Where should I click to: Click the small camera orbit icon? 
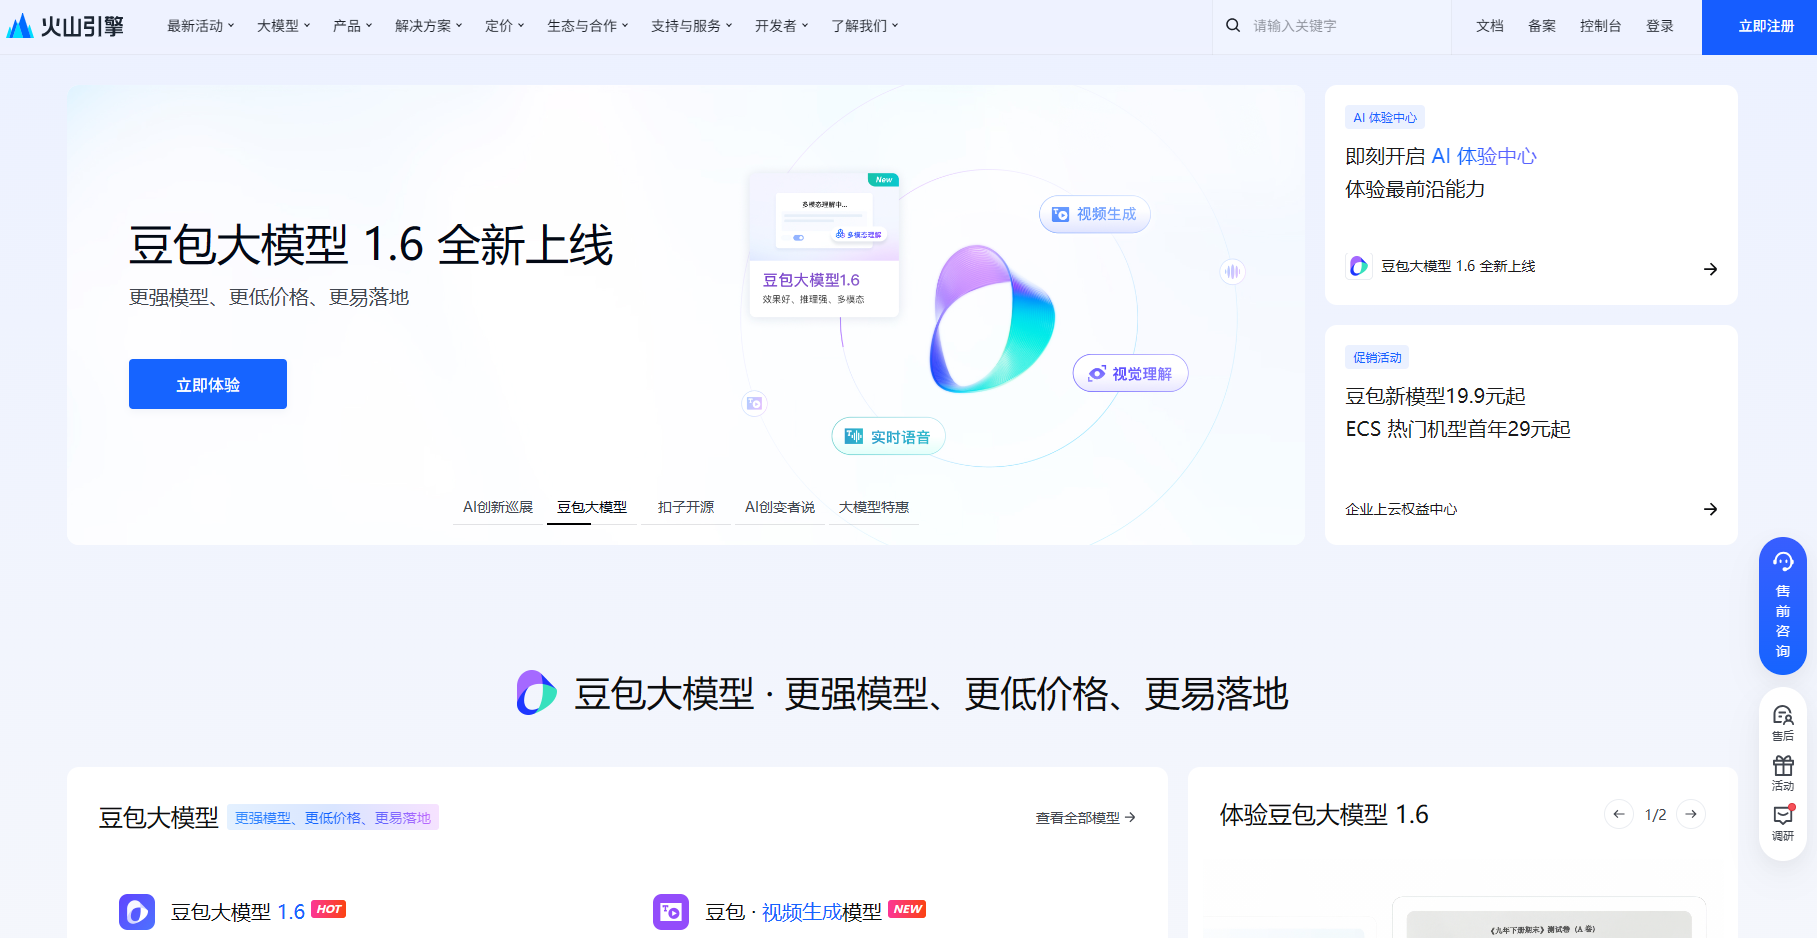(x=754, y=403)
